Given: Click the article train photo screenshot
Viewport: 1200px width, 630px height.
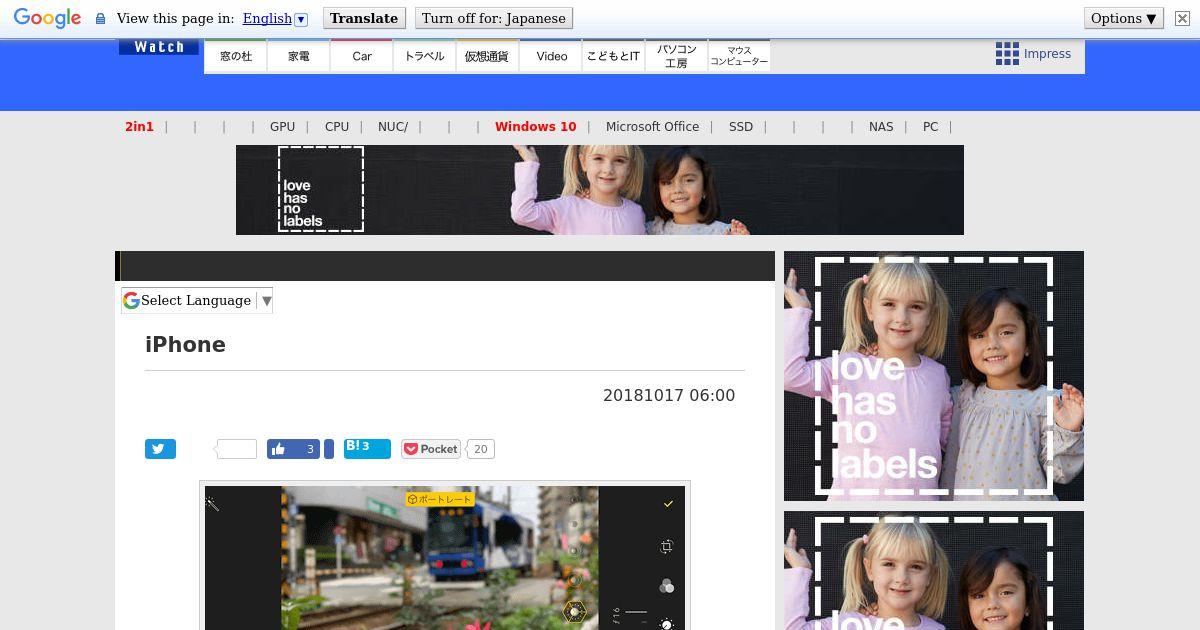Looking at the screenshot, I should [x=445, y=558].
